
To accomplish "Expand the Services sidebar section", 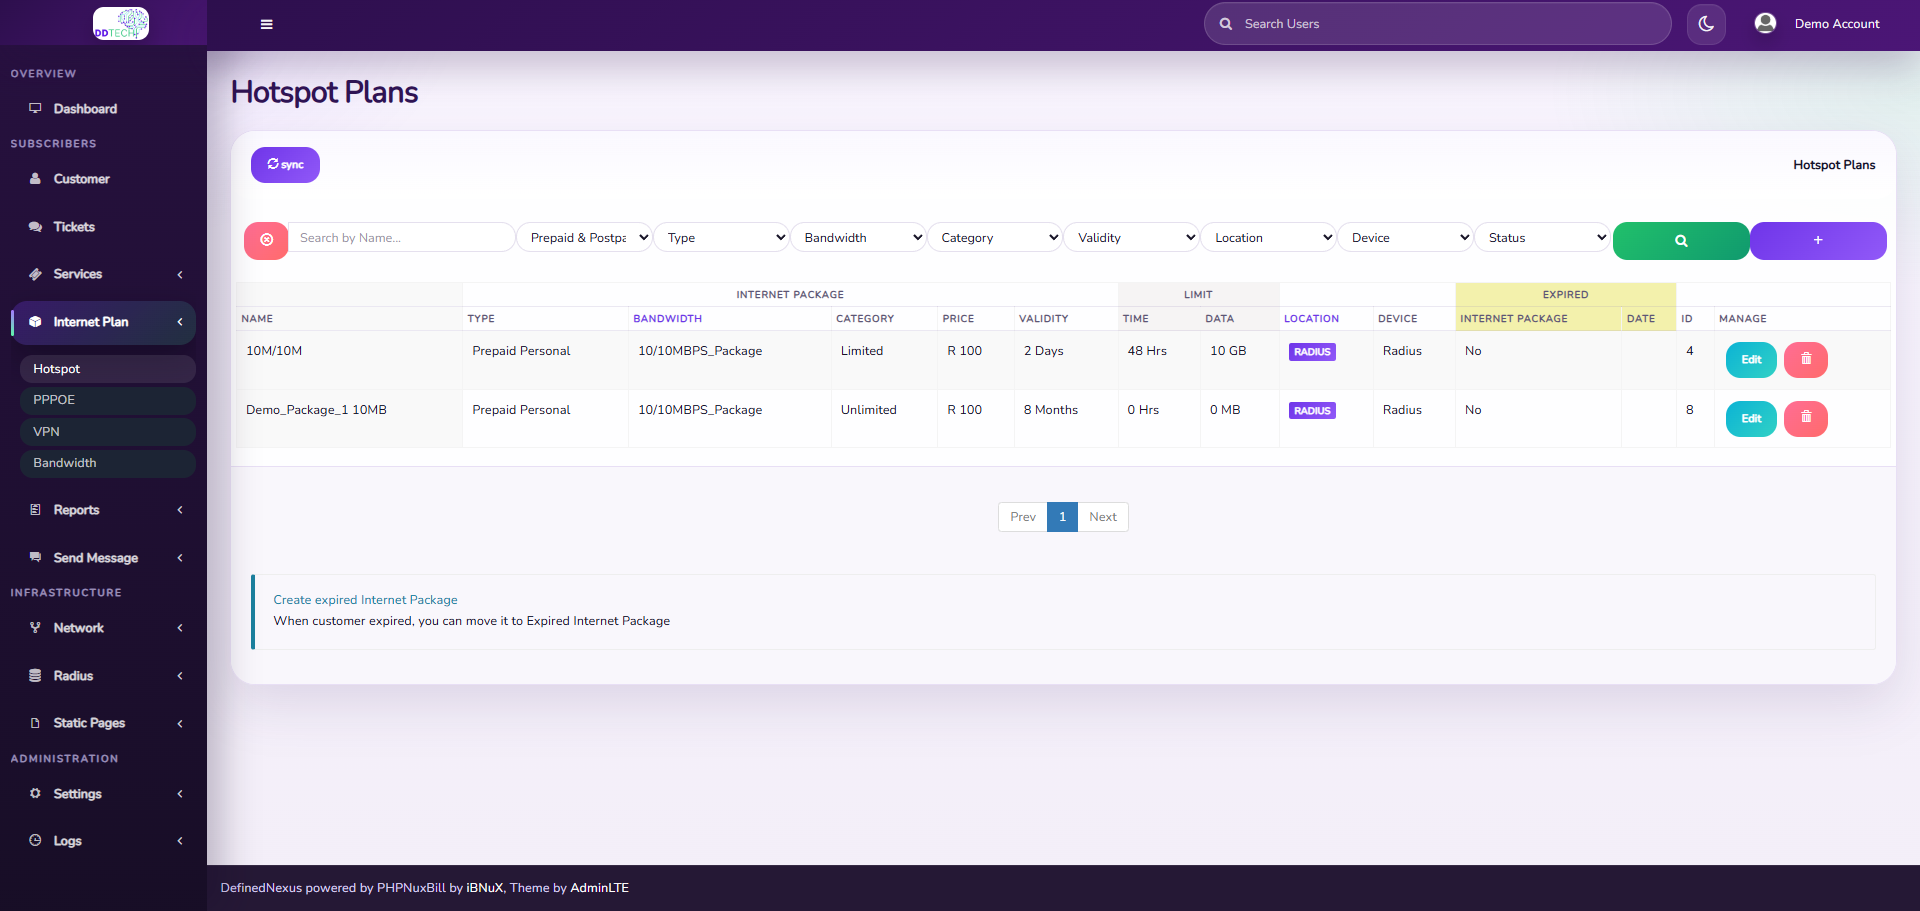I will tap(77, 274).
